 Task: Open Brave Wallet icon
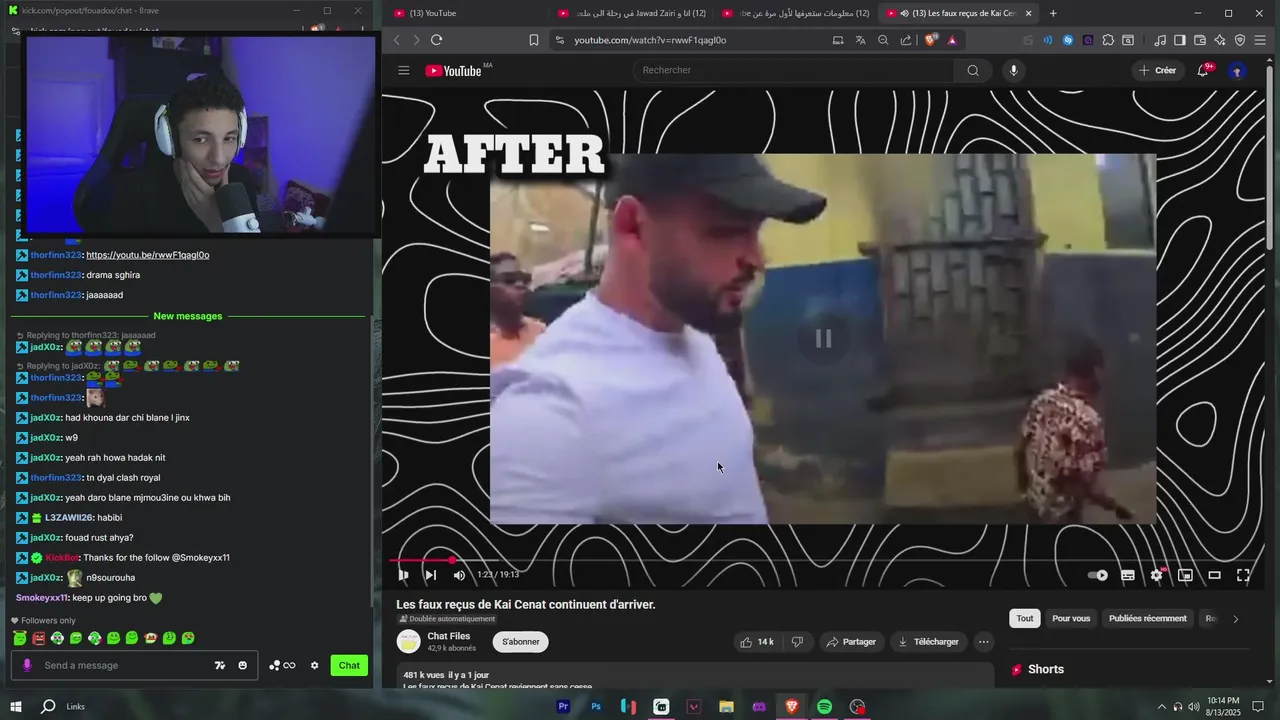(1200, 40)
